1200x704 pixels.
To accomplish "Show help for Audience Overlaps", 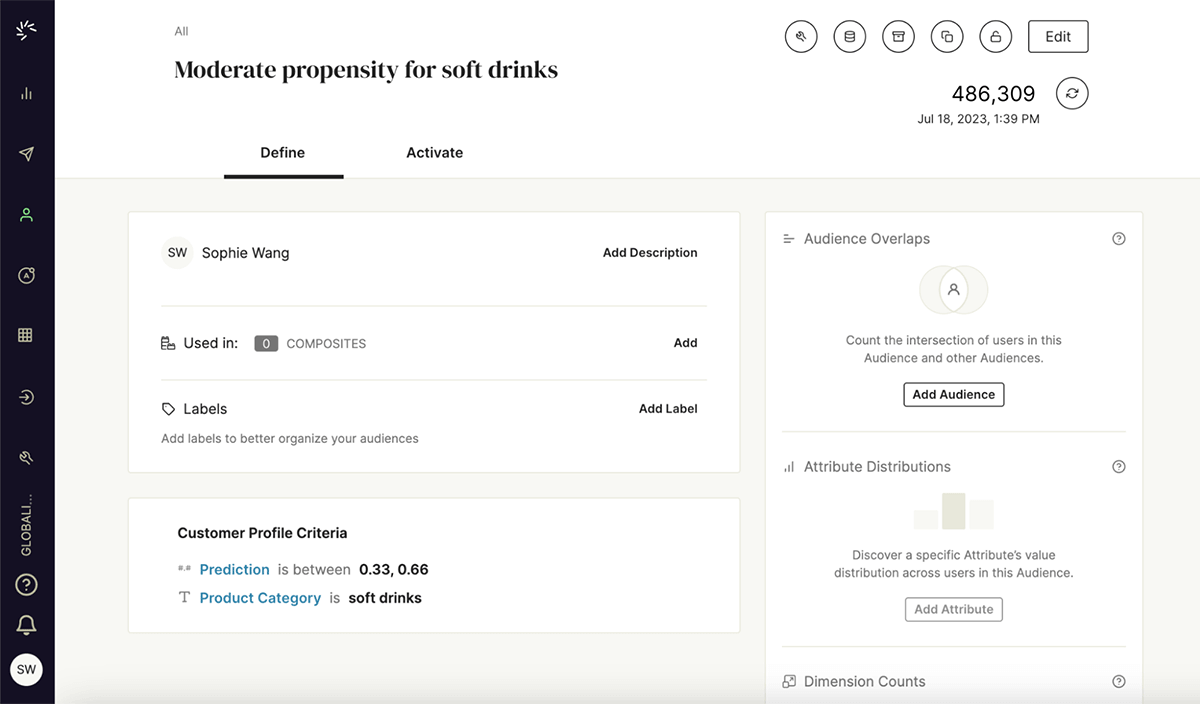I will [x=1119, y=239].
